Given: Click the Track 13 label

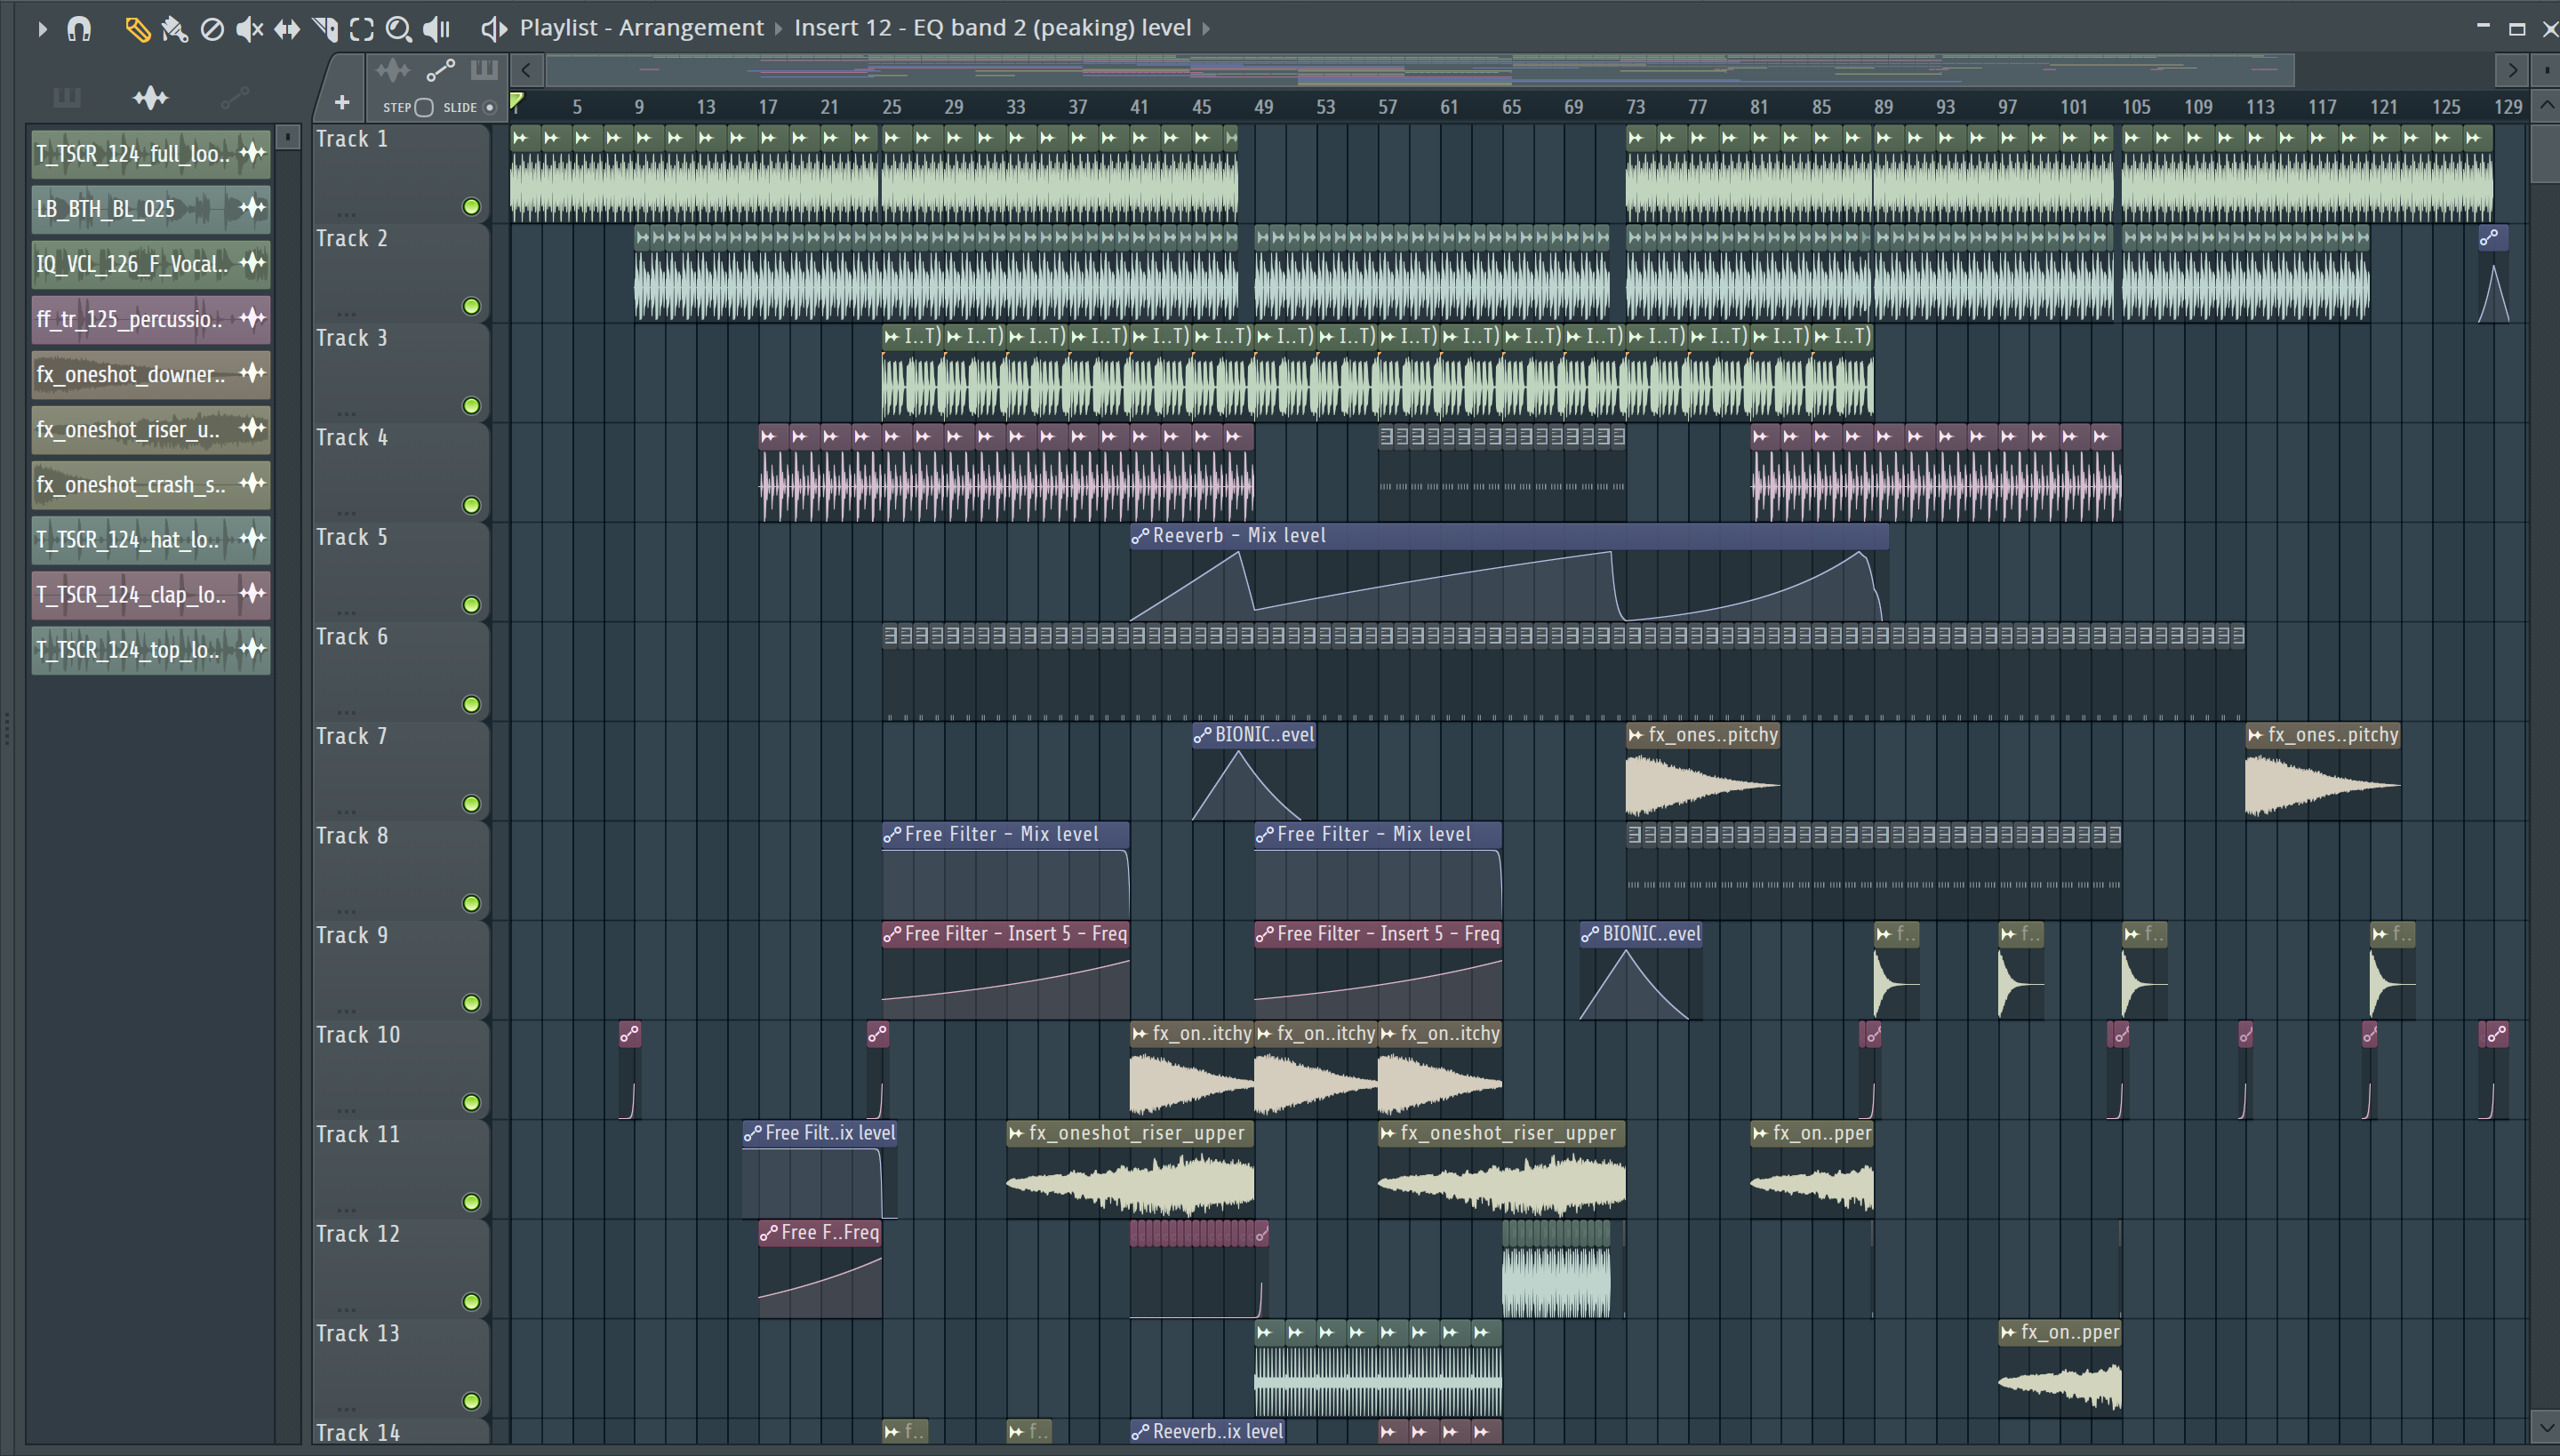Looking at the screenshot, I should (358, 1334).
